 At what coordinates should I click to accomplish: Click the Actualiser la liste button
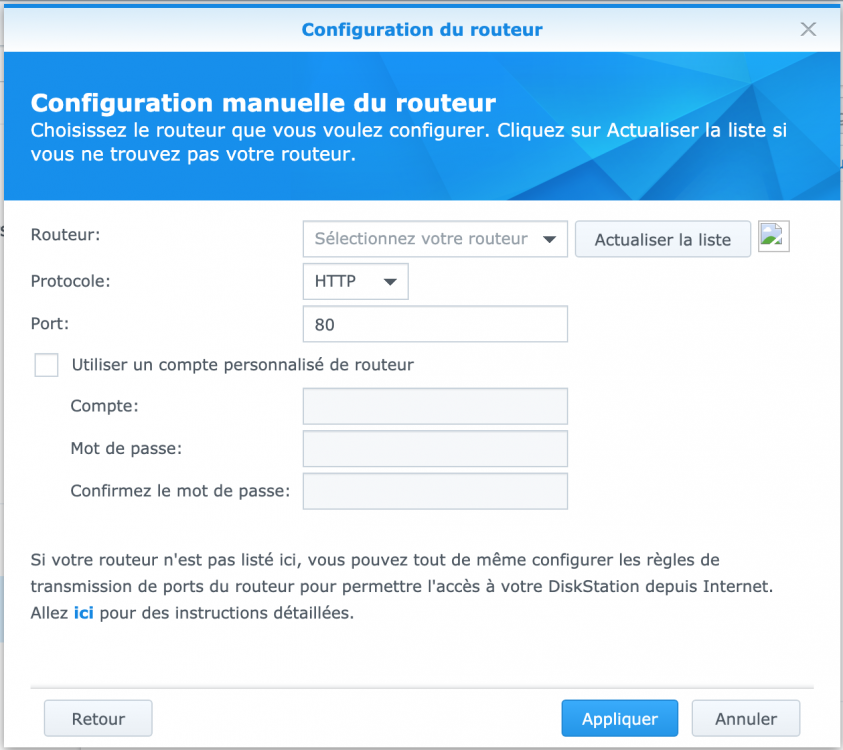[x=662, y=240]
